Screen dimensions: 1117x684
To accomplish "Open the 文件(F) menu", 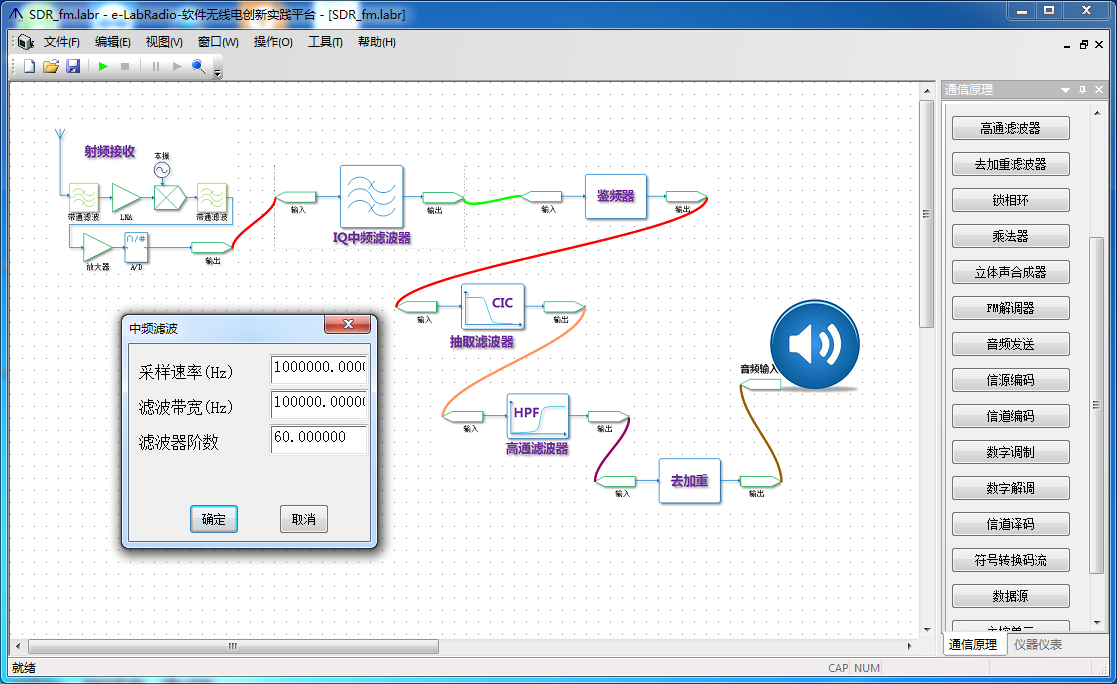I will pyautogui.click(x=62, y=42).
